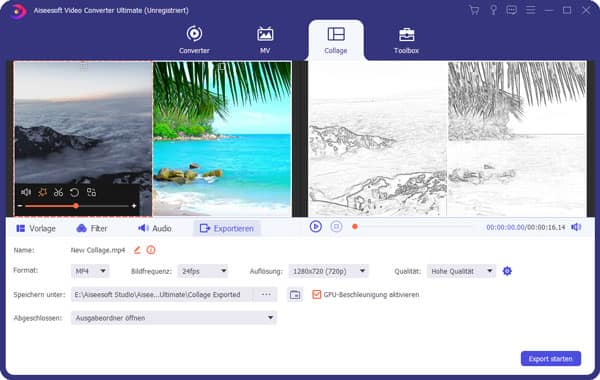Screen dimensions: 600x380
Task: Stop the preview playback
Action: (336, 227)
